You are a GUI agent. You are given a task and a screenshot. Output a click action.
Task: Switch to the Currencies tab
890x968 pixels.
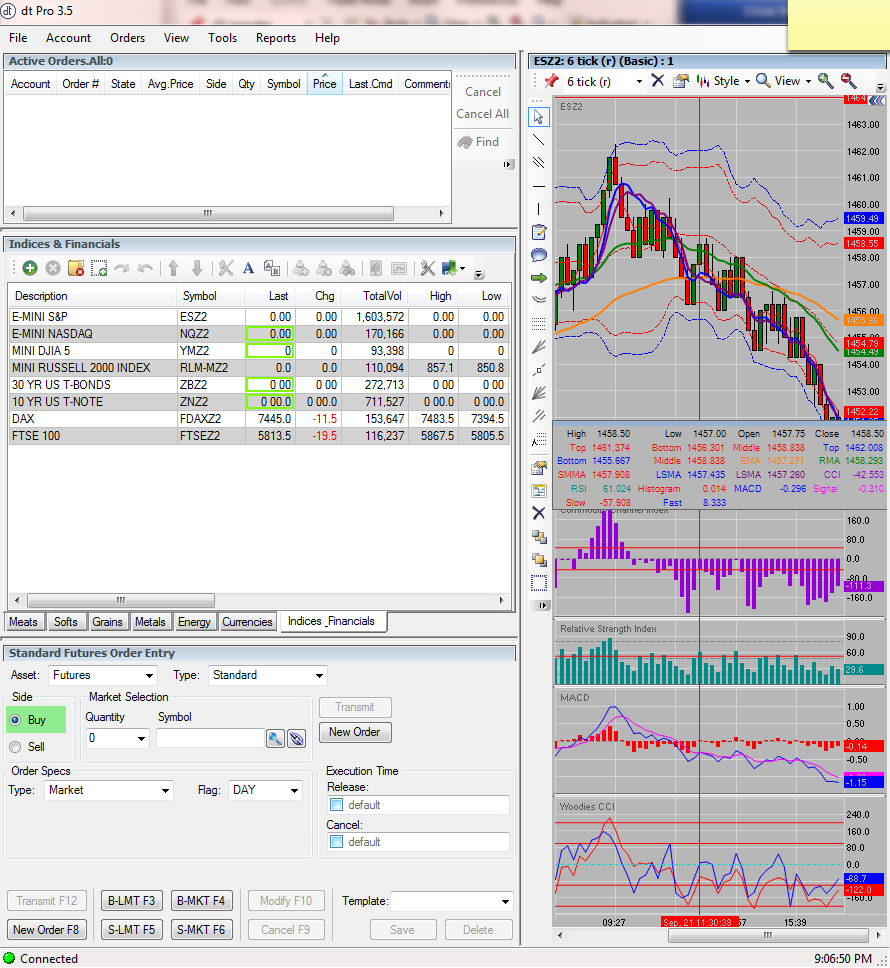tap(247, 622)
